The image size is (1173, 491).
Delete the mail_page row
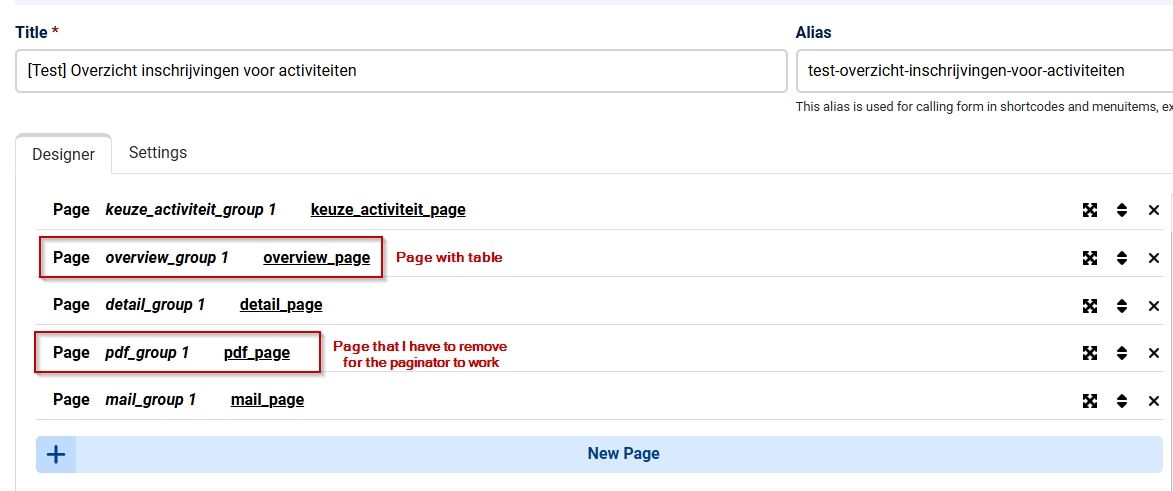(1154, 400)
